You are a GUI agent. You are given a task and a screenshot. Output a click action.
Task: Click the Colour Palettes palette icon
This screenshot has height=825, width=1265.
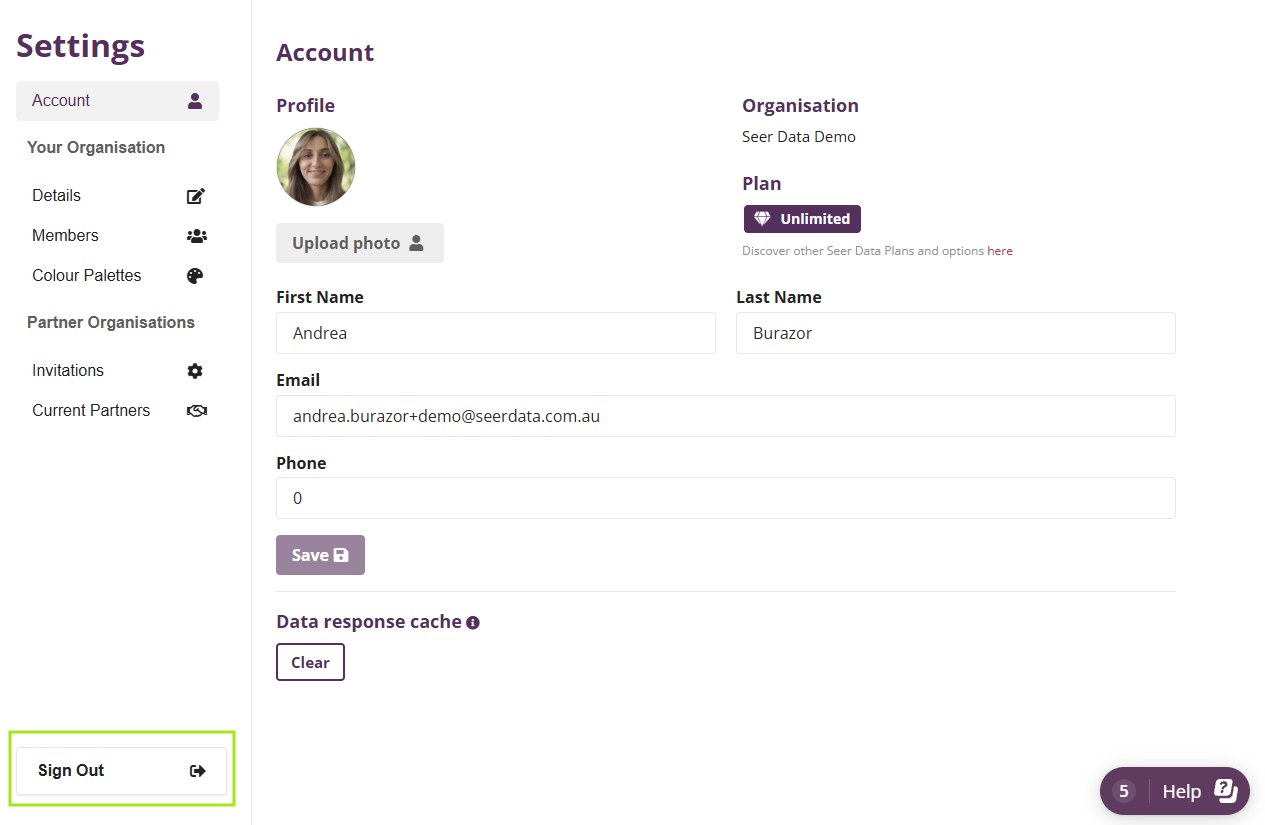click(196, 276)
